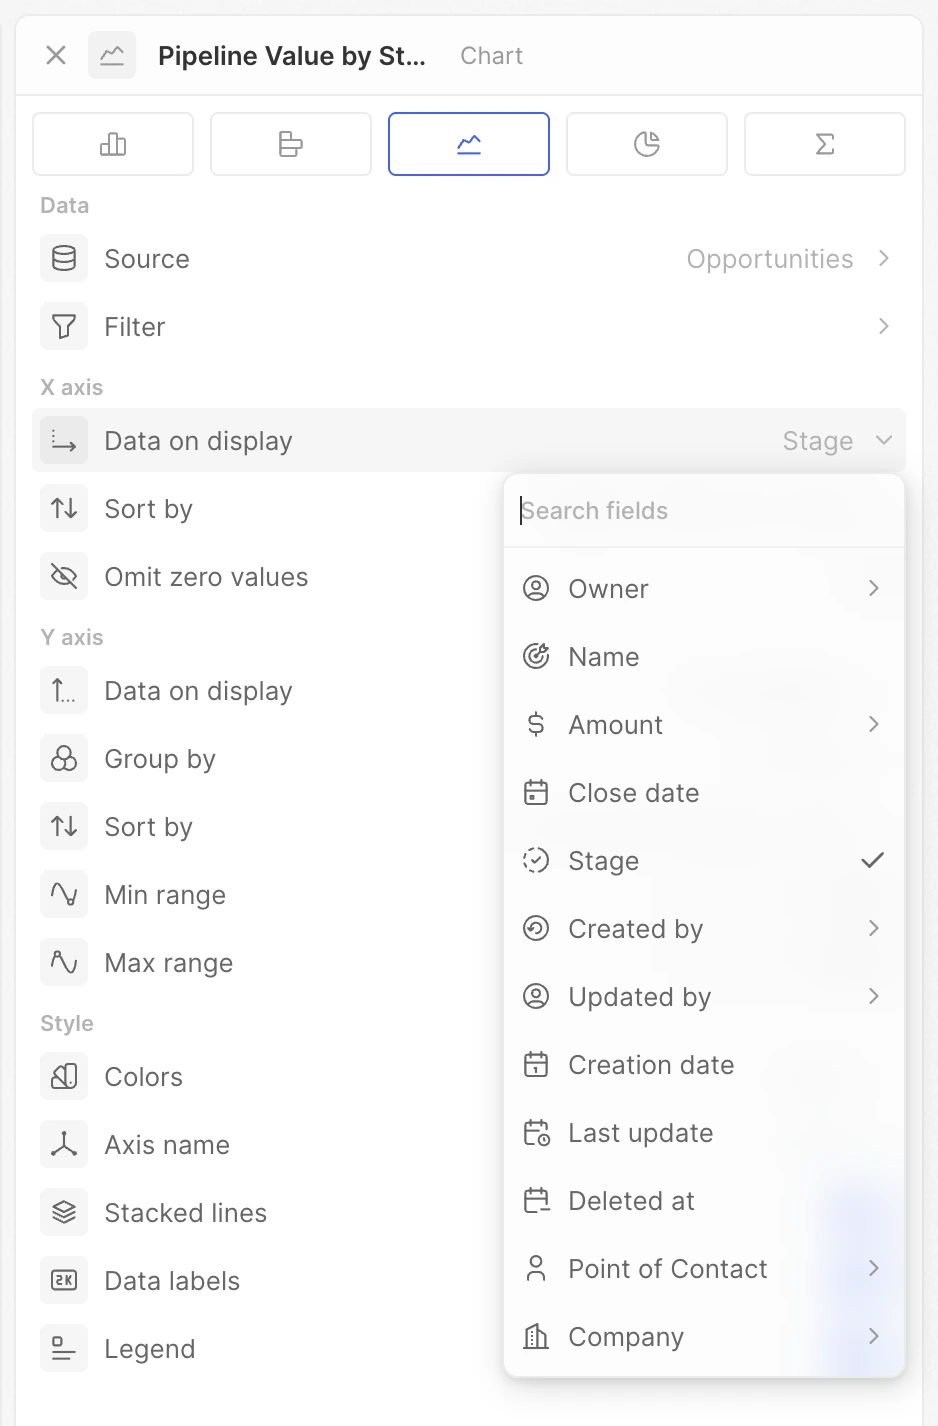Image resolution: width=938 pixels, height=1426 pixels.
Task: Select the pie chart type
Action: [647, 144]
